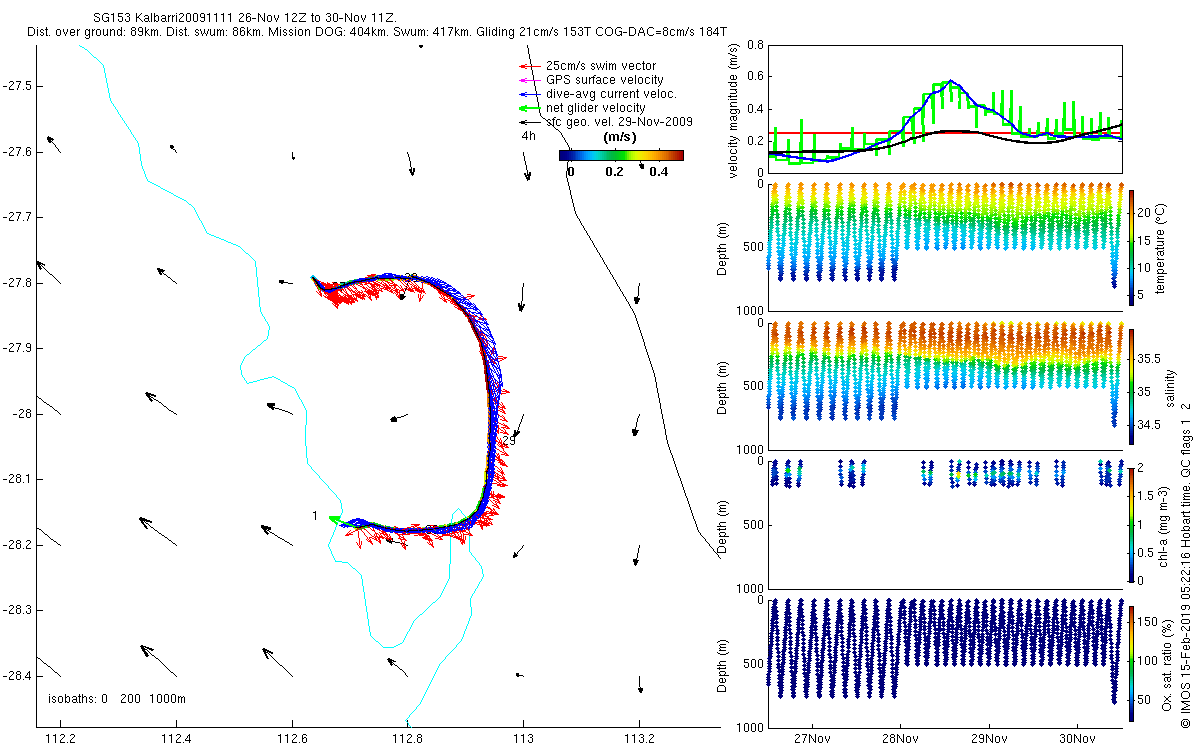Screen dimensions: 1200x750
Task: Click day marker '29' on the glider track
Action: pyautogui.click(x=508, y=440)
